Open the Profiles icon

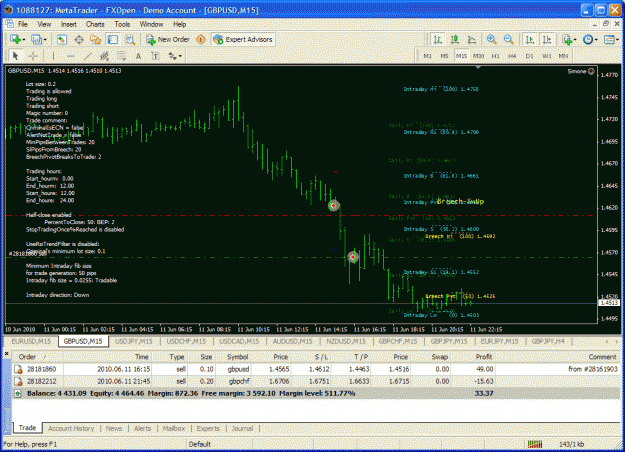pos(36,39)
